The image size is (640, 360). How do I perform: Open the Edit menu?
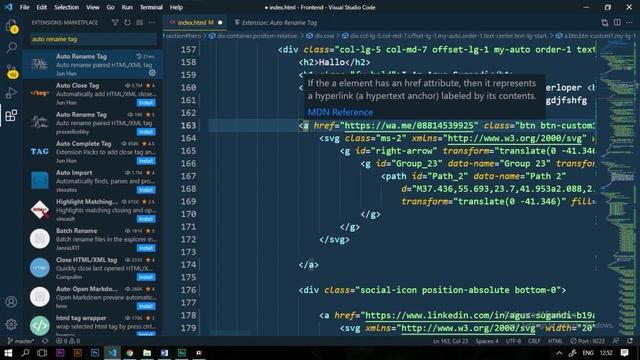click(42, 7)
